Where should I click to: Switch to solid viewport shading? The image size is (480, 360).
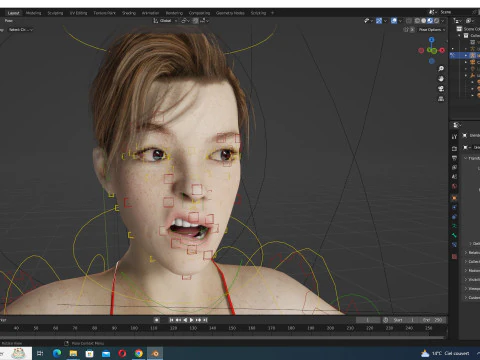424,21
